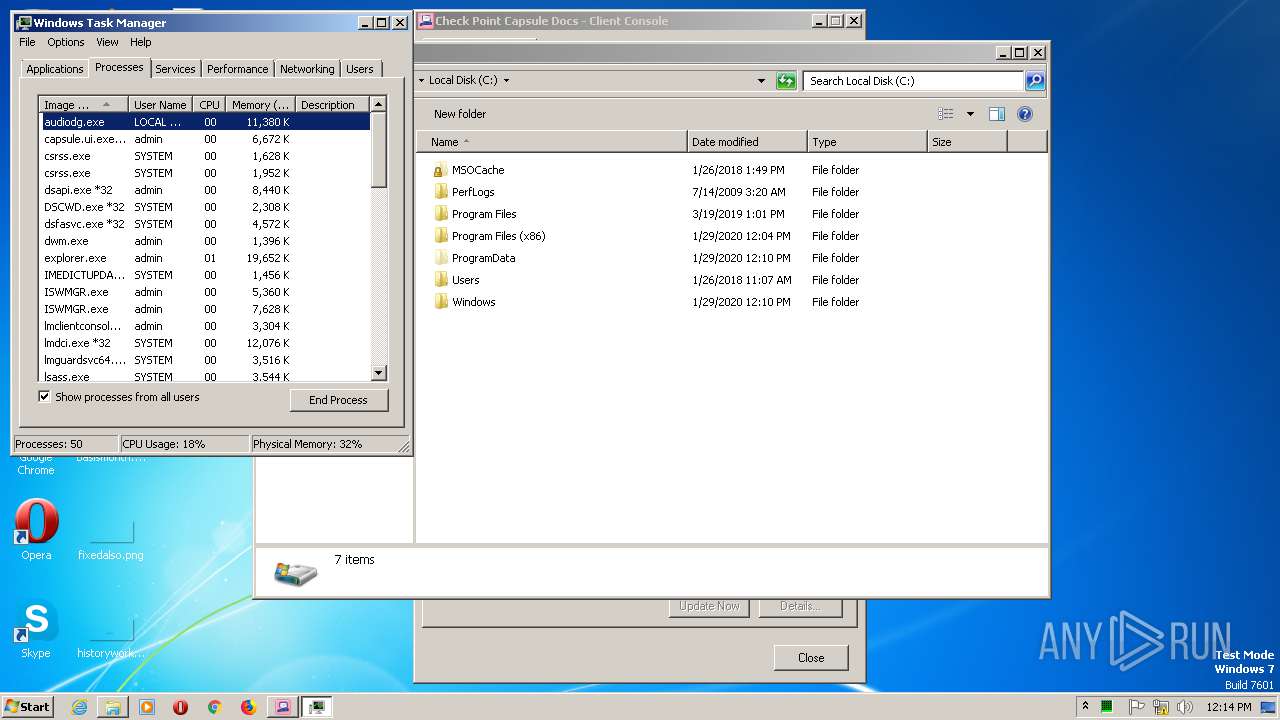
Task: Switch to Performance tab
Action: pyautogui.click(x=238, y=69)
